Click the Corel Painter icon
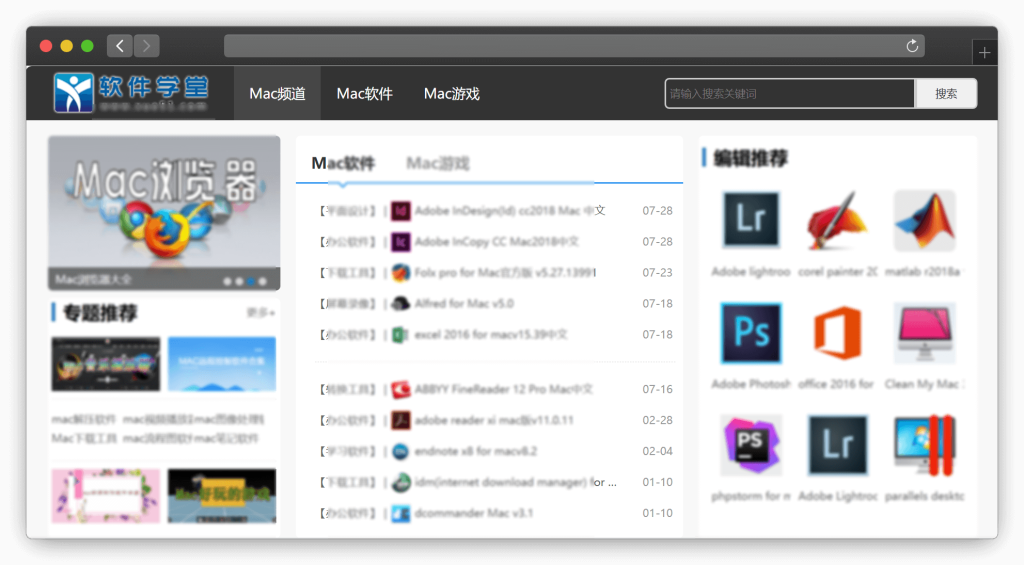This screenshot has width=1024, height=565. pos(837,221)
